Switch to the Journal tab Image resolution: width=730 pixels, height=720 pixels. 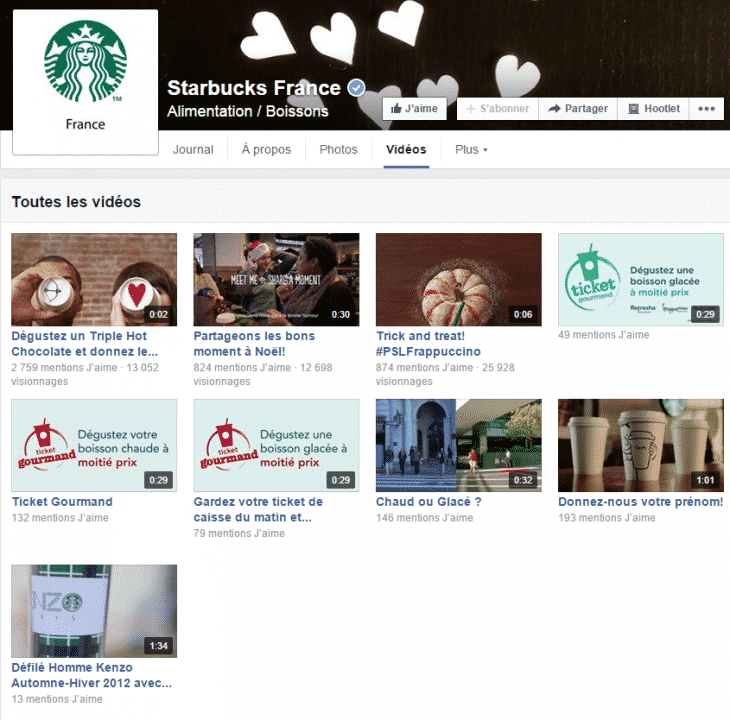tap(193, 150)
